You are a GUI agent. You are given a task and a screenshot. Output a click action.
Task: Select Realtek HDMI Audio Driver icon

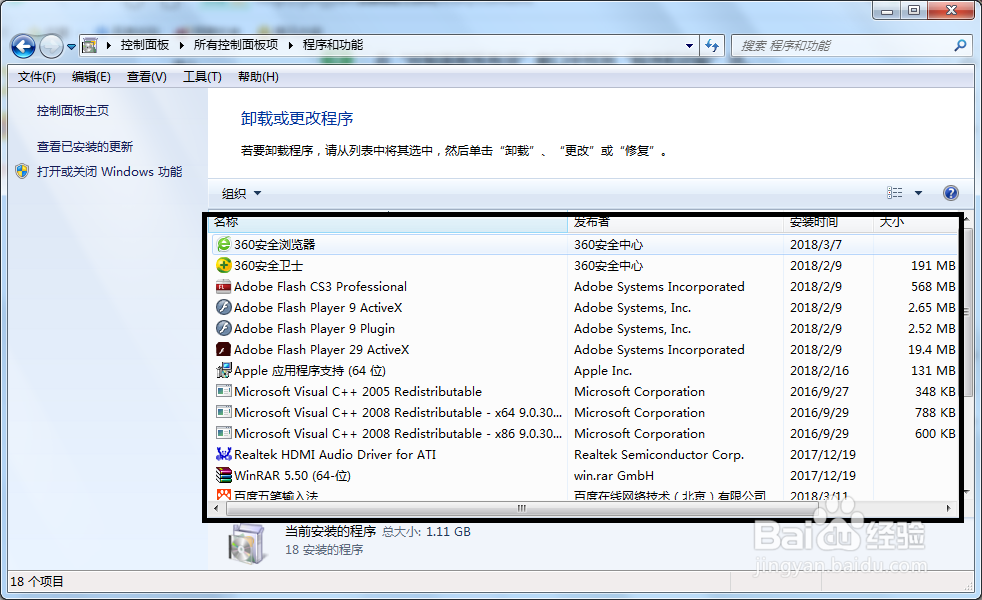tap(224, 454)
